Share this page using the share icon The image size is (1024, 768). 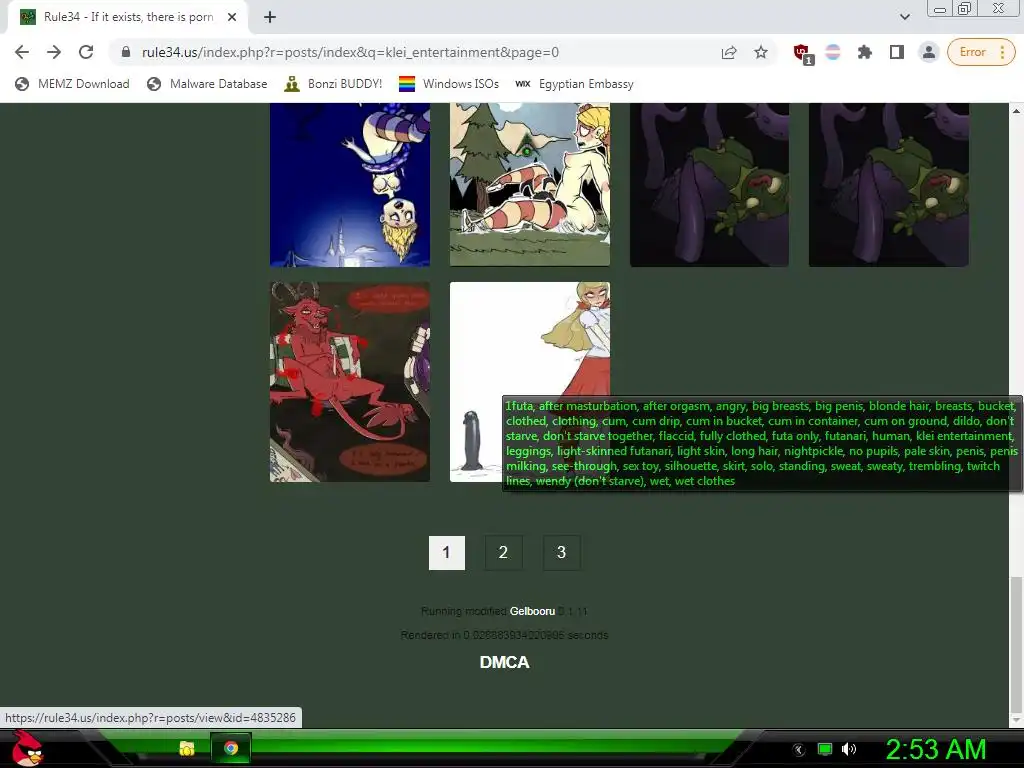point(729,52)
